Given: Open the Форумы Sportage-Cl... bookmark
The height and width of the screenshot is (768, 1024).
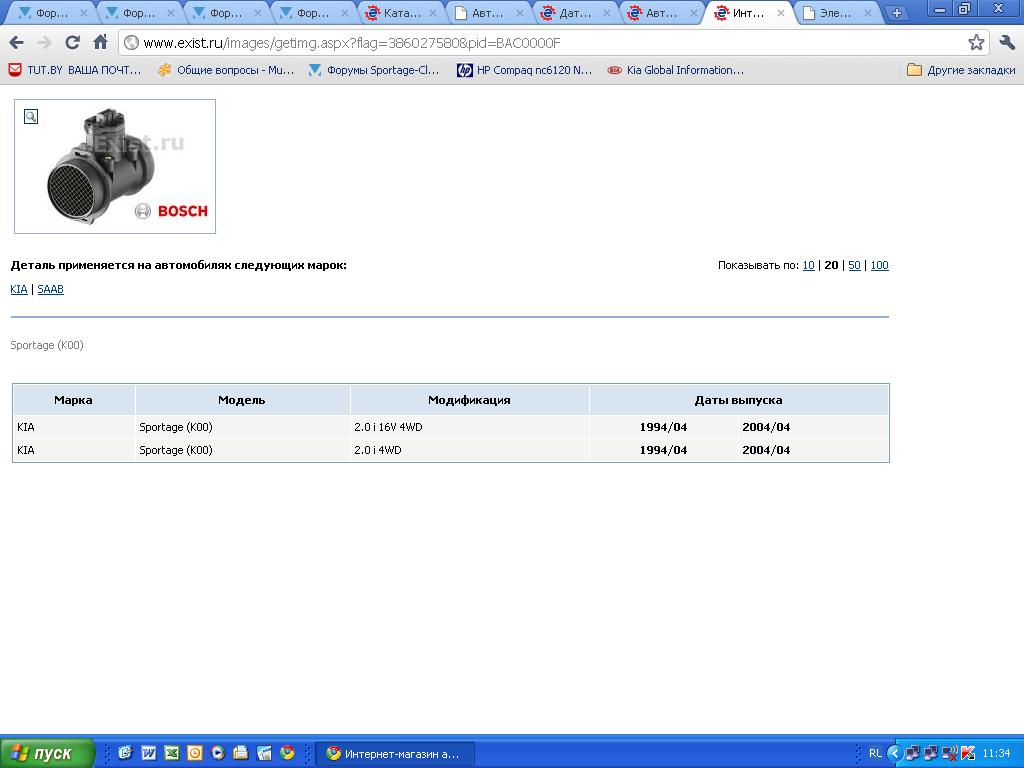Looking at the screenshot, I should tap(374, 70).
